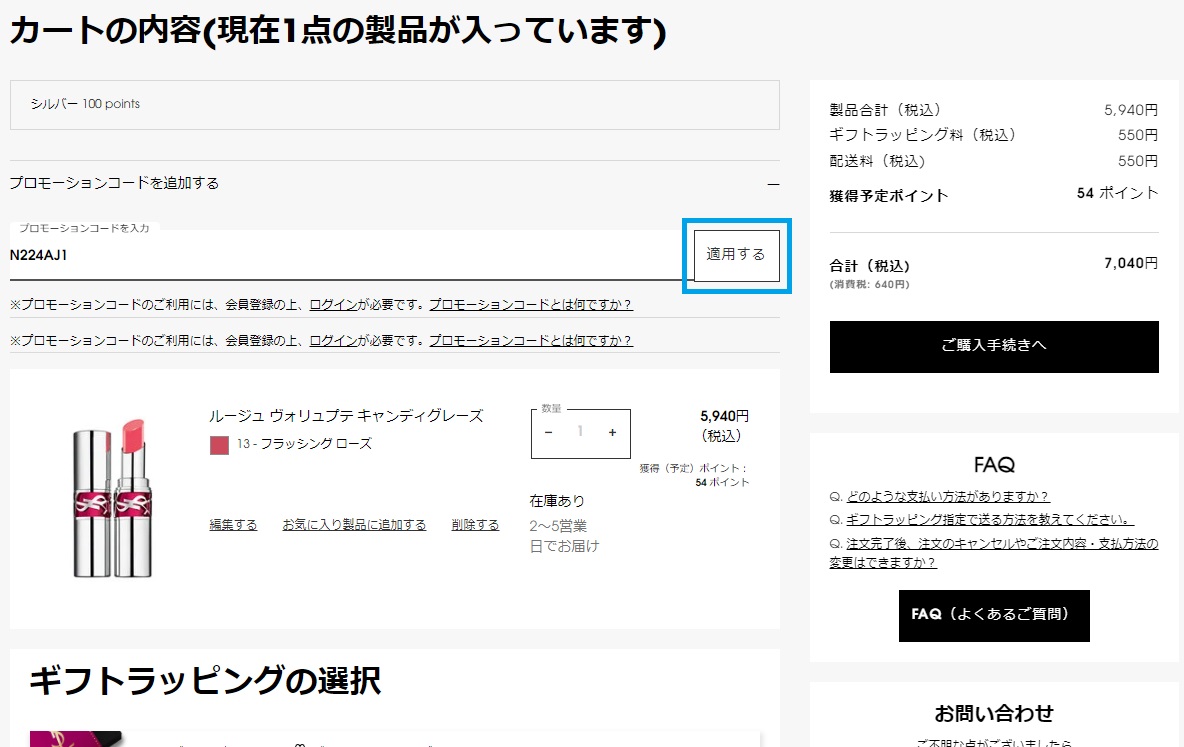Screen dimensions: 1184x747
Task: Click the ご購入手続きへ checkout button
Action: coord(994,346)
